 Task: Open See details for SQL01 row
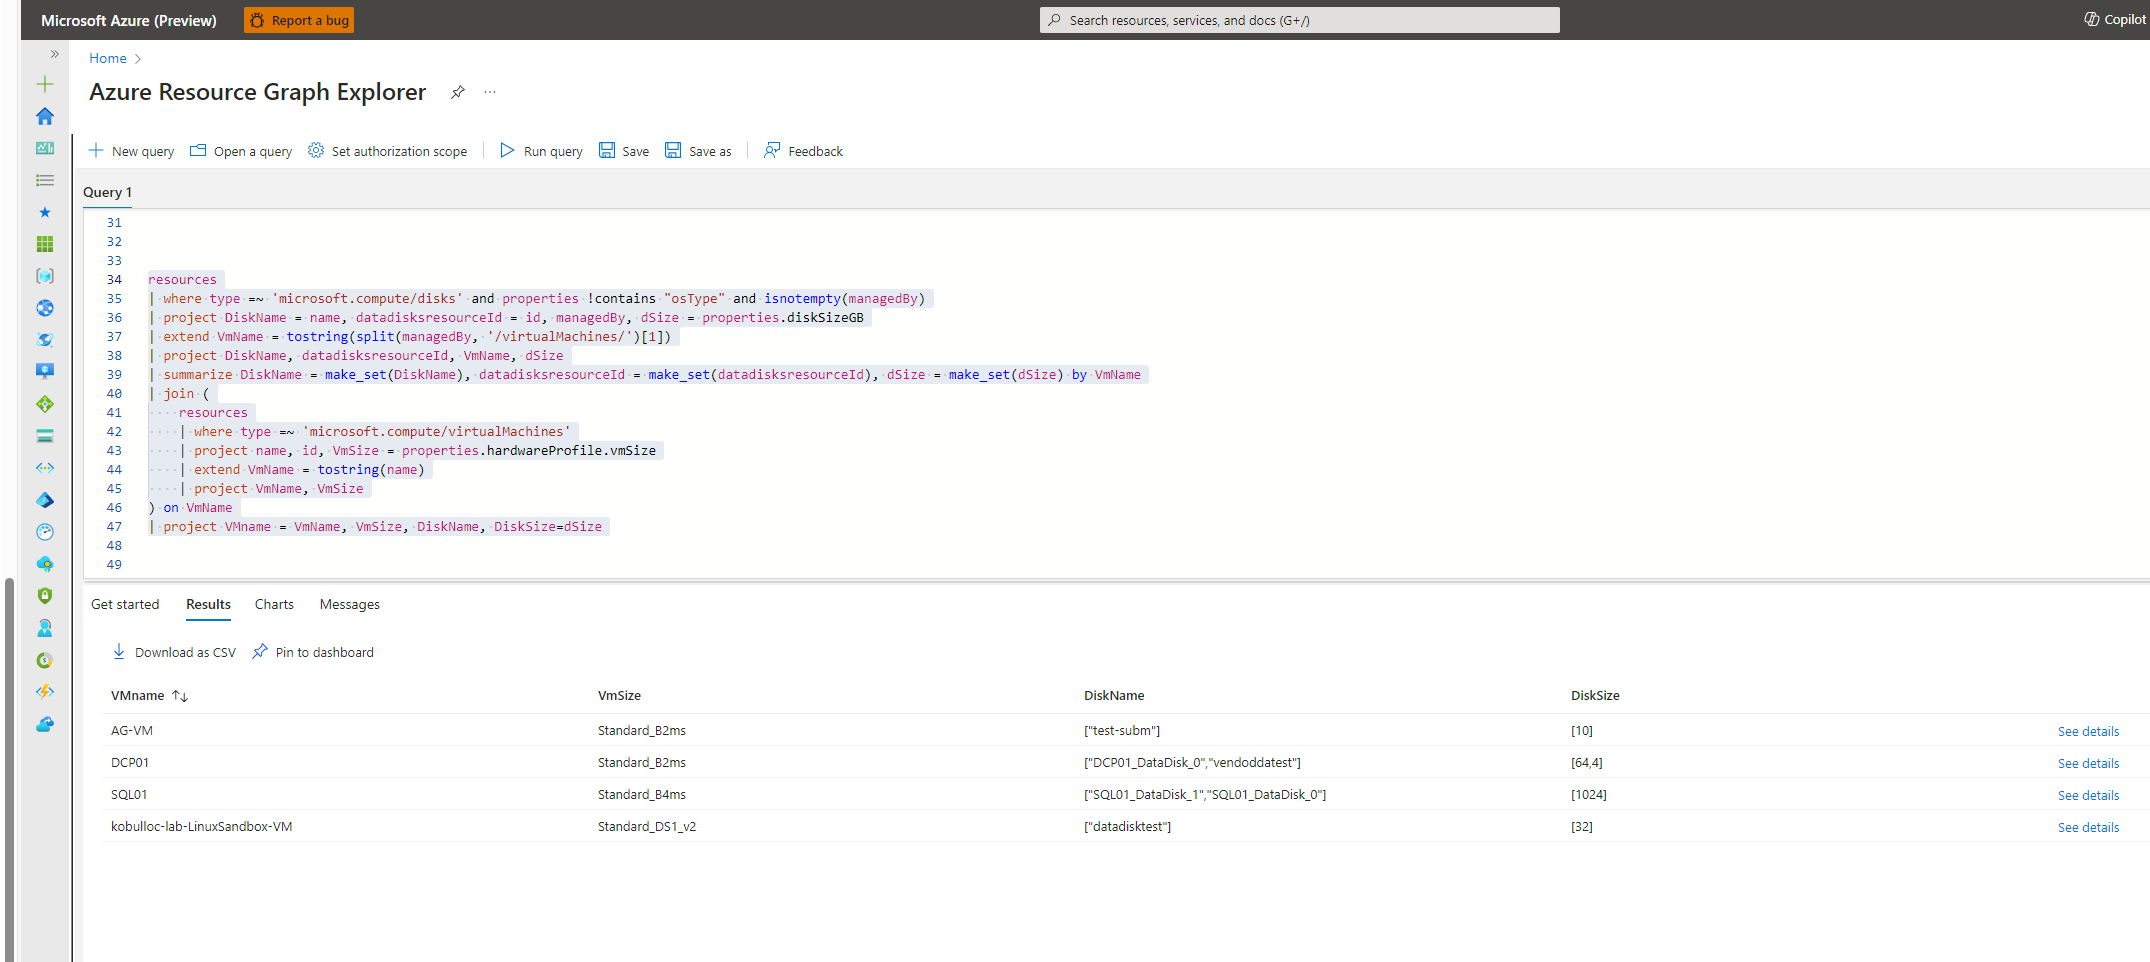2088,795
